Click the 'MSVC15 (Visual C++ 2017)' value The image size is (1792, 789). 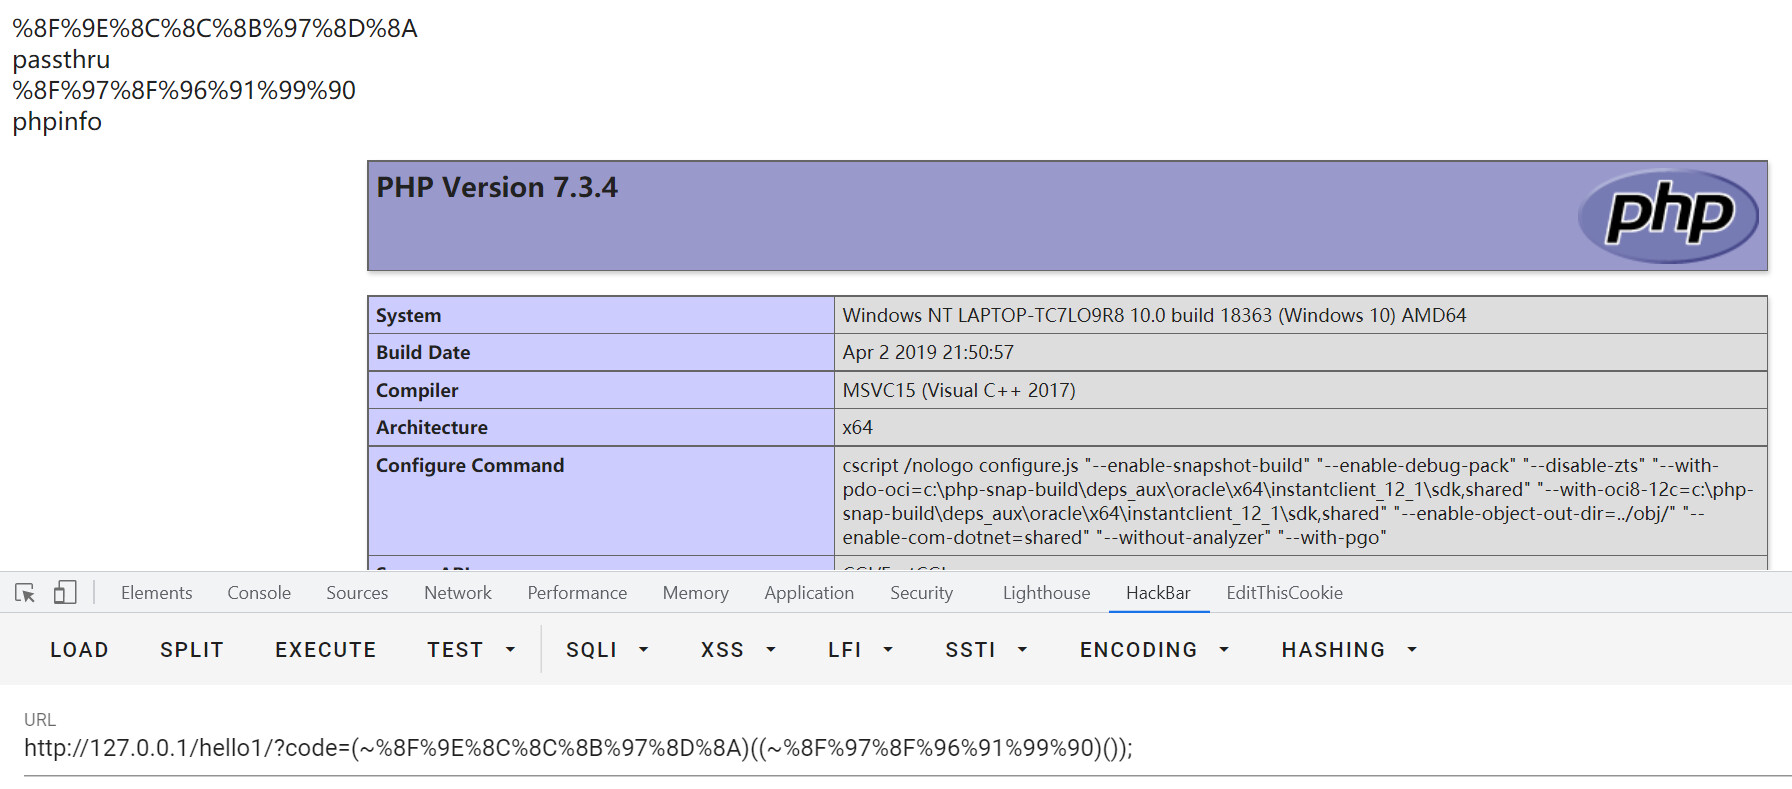(x=959, y=390)
